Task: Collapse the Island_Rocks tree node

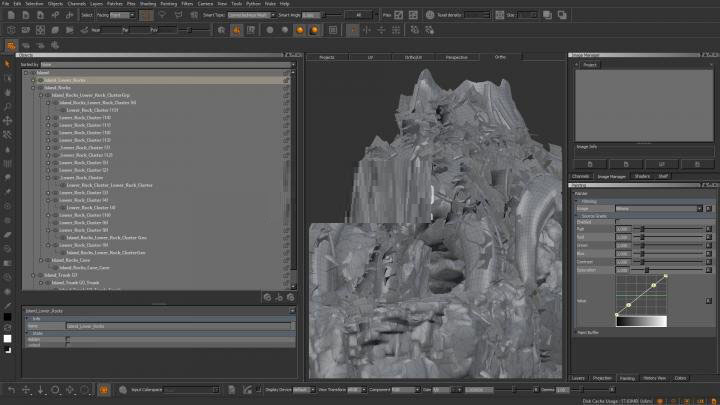Action: click(33, 88)
